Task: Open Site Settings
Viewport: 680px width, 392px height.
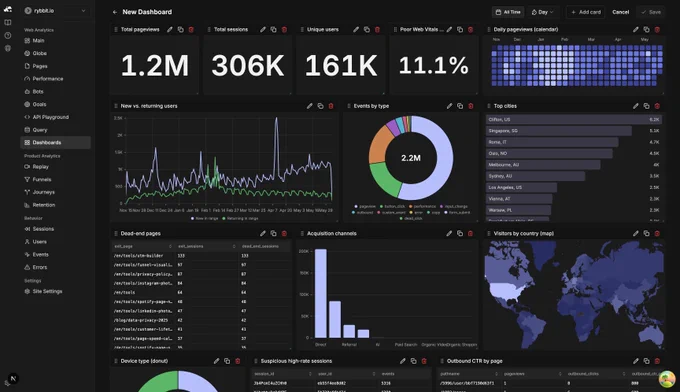Action: (x=56, y=291)
